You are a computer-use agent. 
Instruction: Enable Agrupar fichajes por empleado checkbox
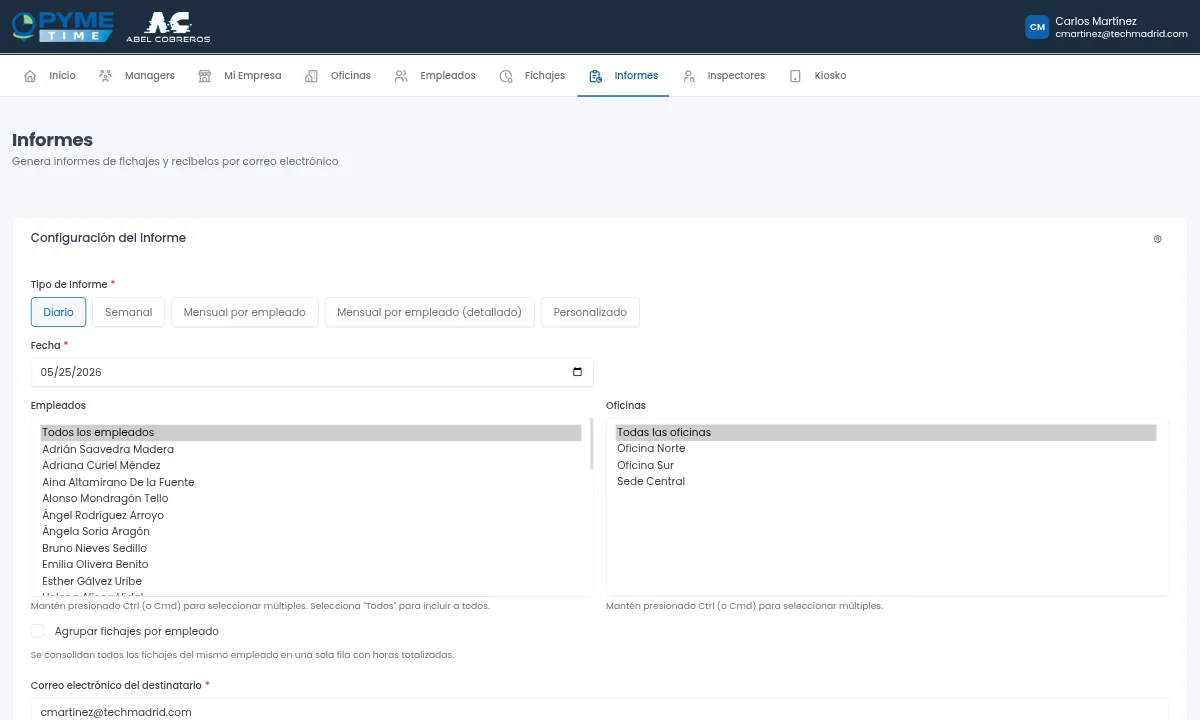tap(38, 631)
